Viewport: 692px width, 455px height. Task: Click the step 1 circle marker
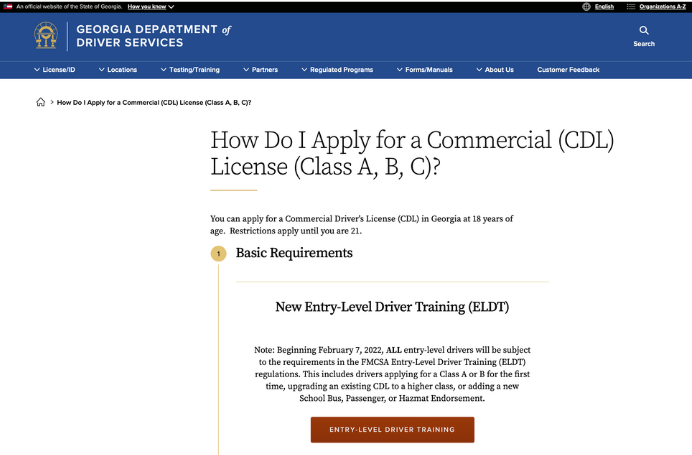click(218, 254)
